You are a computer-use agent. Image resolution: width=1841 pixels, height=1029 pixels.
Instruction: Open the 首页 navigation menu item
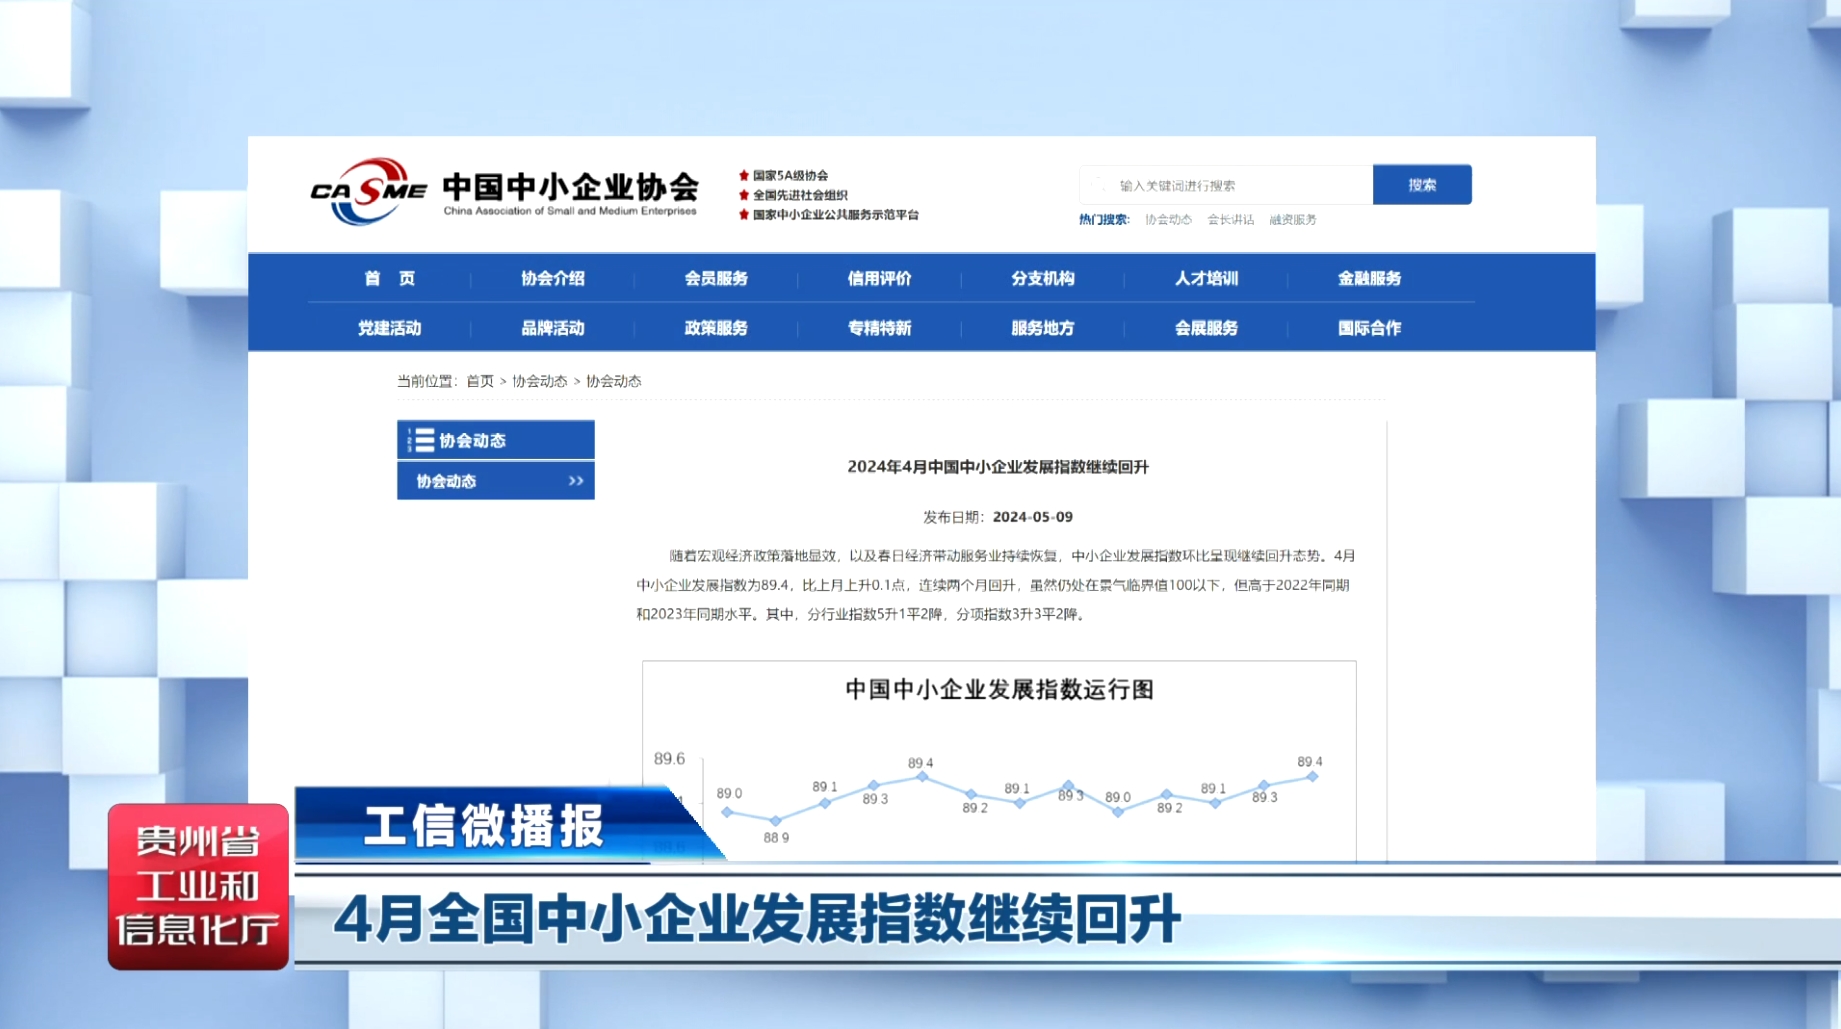coord(389,278)
